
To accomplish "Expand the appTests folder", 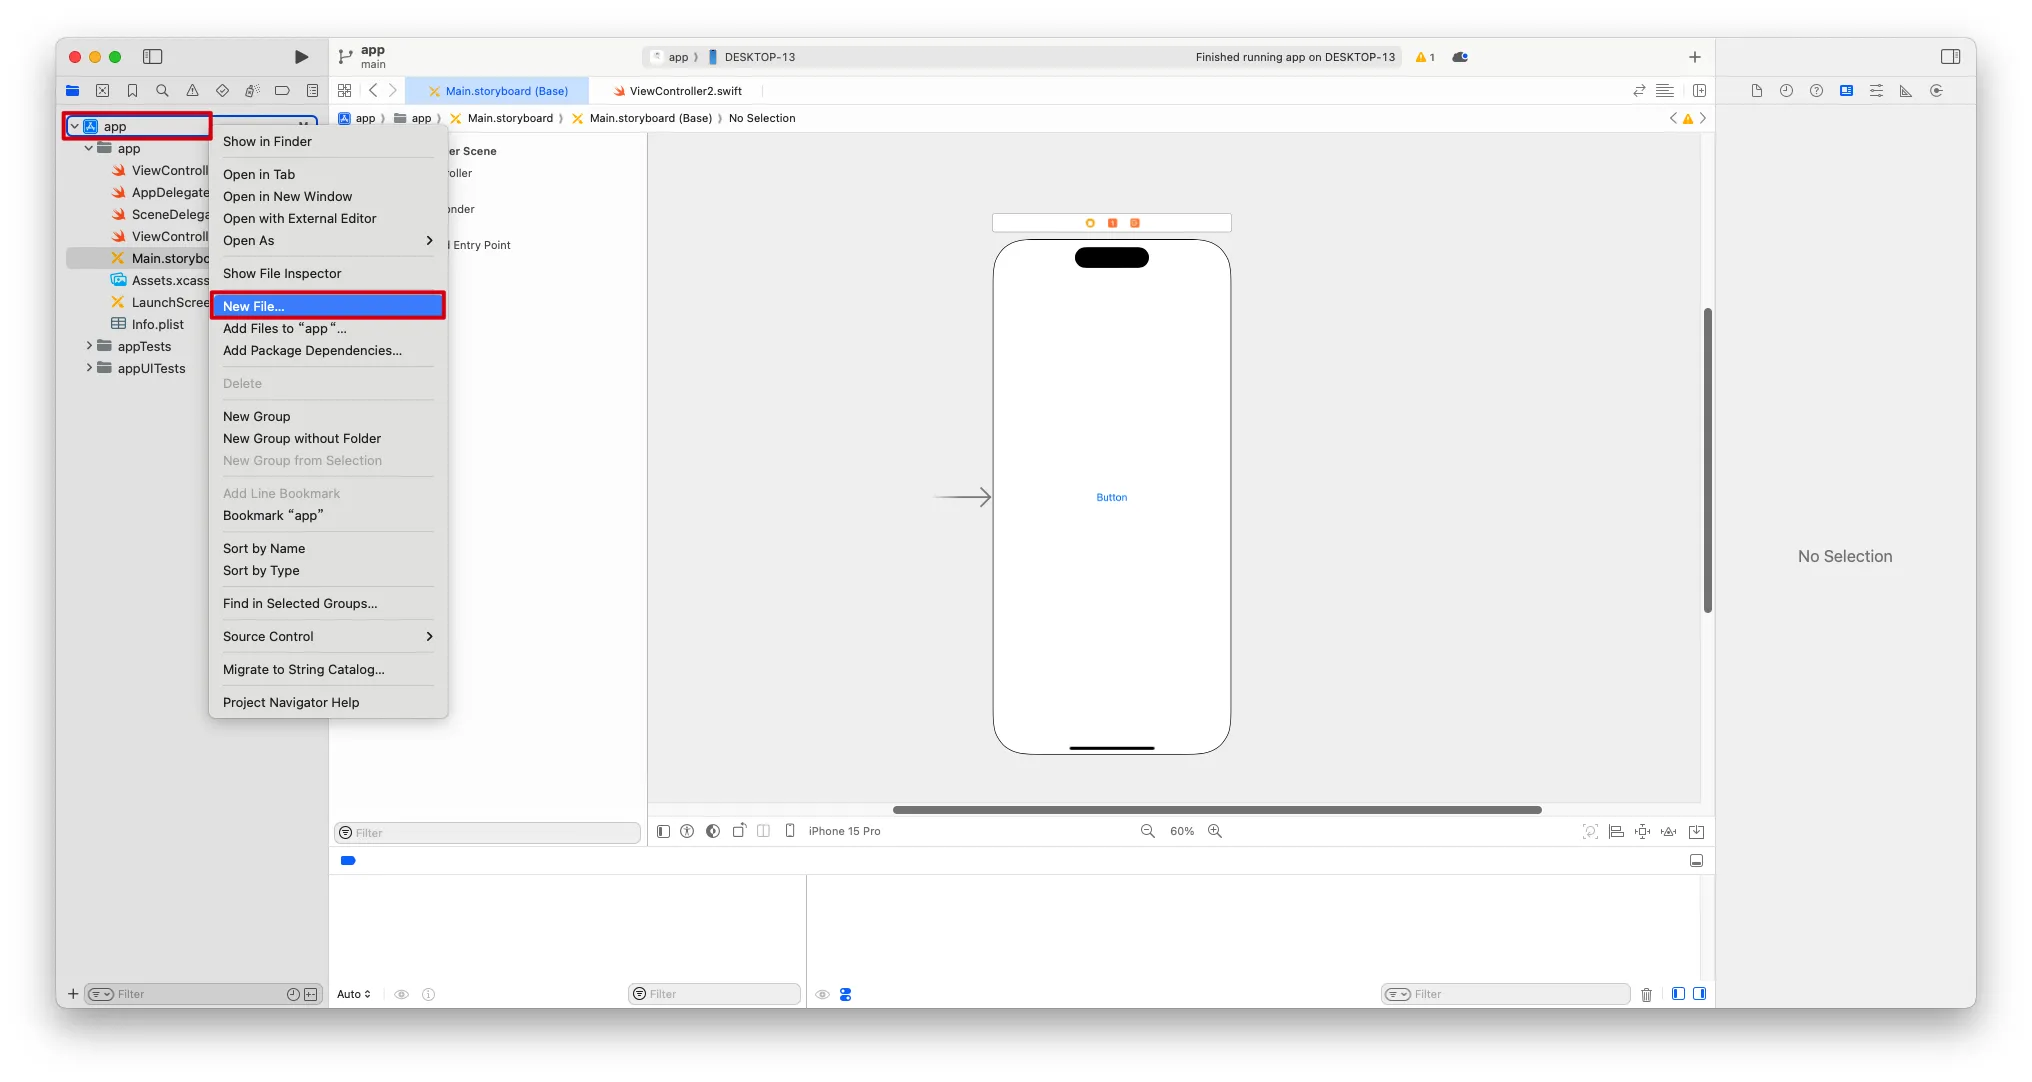I will [89, 346].
